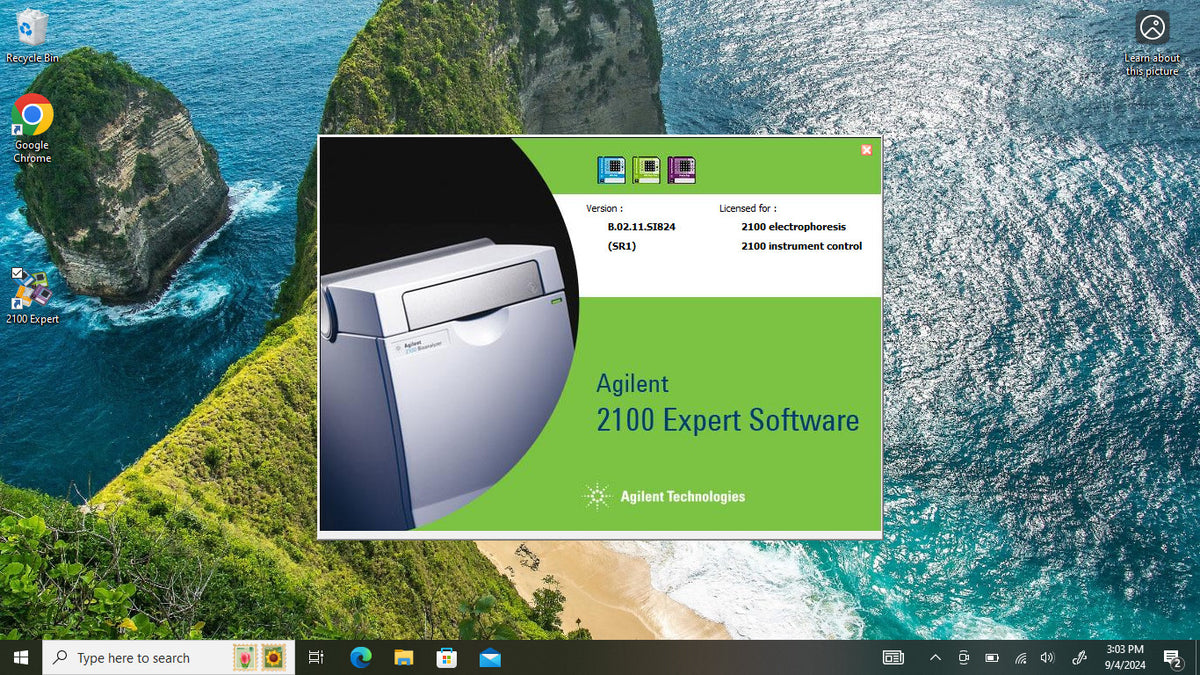Open Microsoft Store from the taskbar
This screenshot has width=1200, height=675.
tap(447, 657)
